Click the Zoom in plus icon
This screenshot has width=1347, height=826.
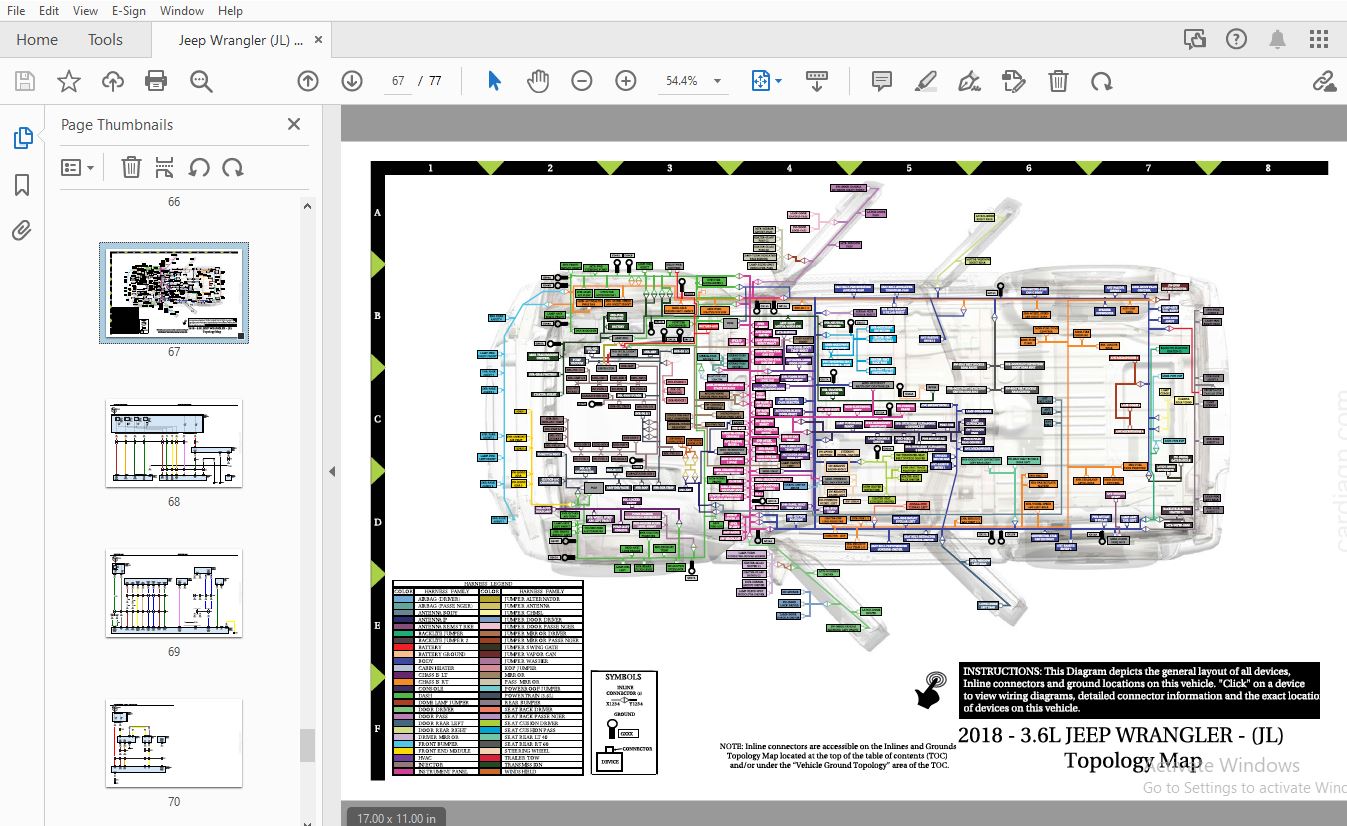[626, 81]
